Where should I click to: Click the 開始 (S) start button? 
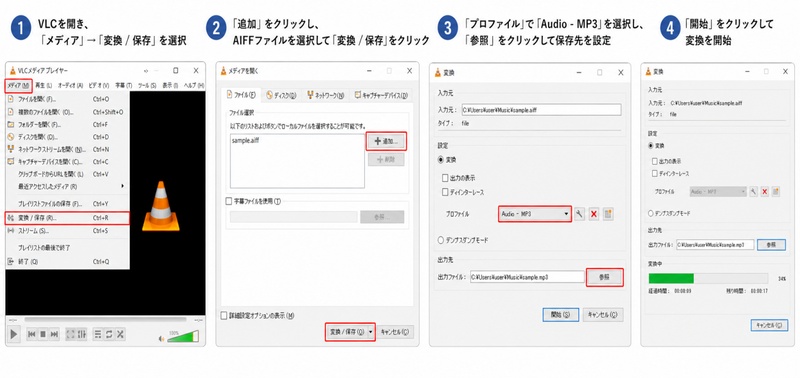tap(560, 315)
